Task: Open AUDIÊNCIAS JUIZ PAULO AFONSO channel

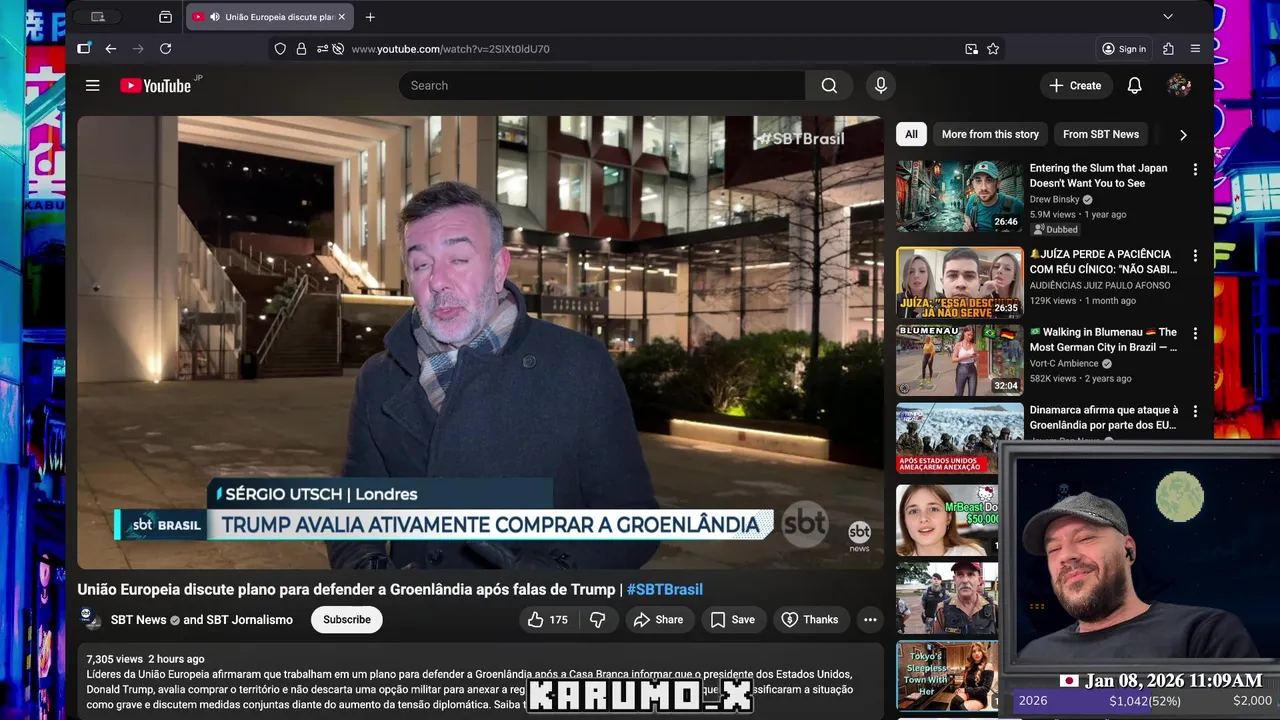Action: tap(1100, 286)
